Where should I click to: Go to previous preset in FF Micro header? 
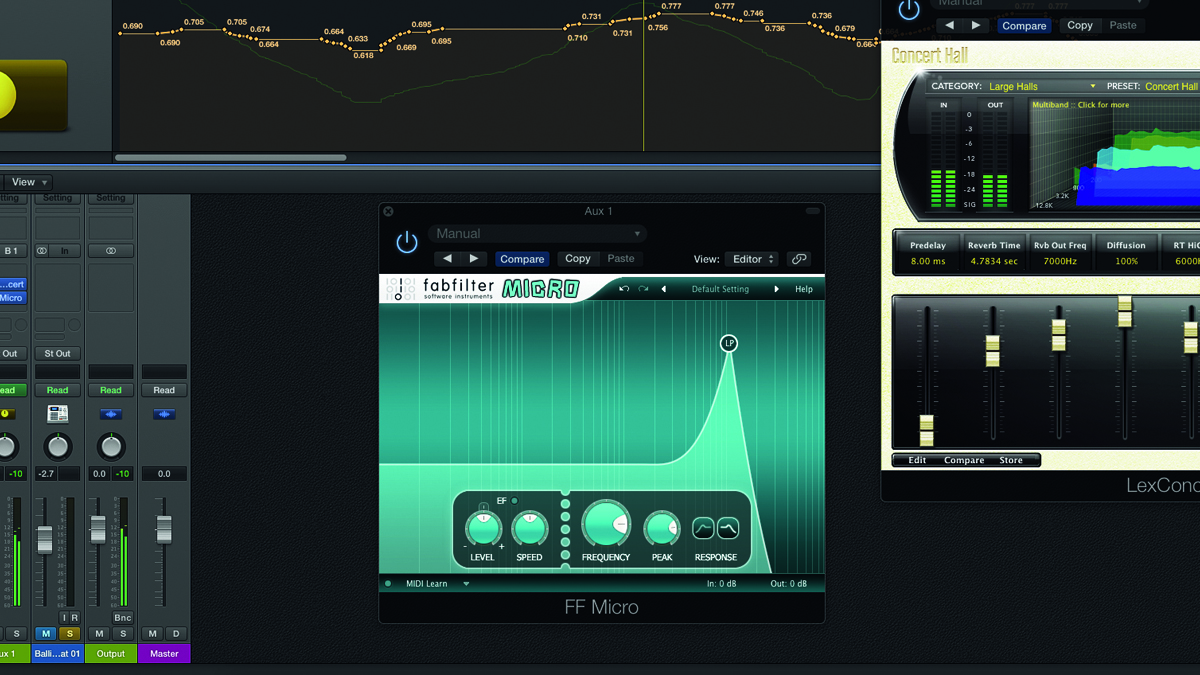447,259
